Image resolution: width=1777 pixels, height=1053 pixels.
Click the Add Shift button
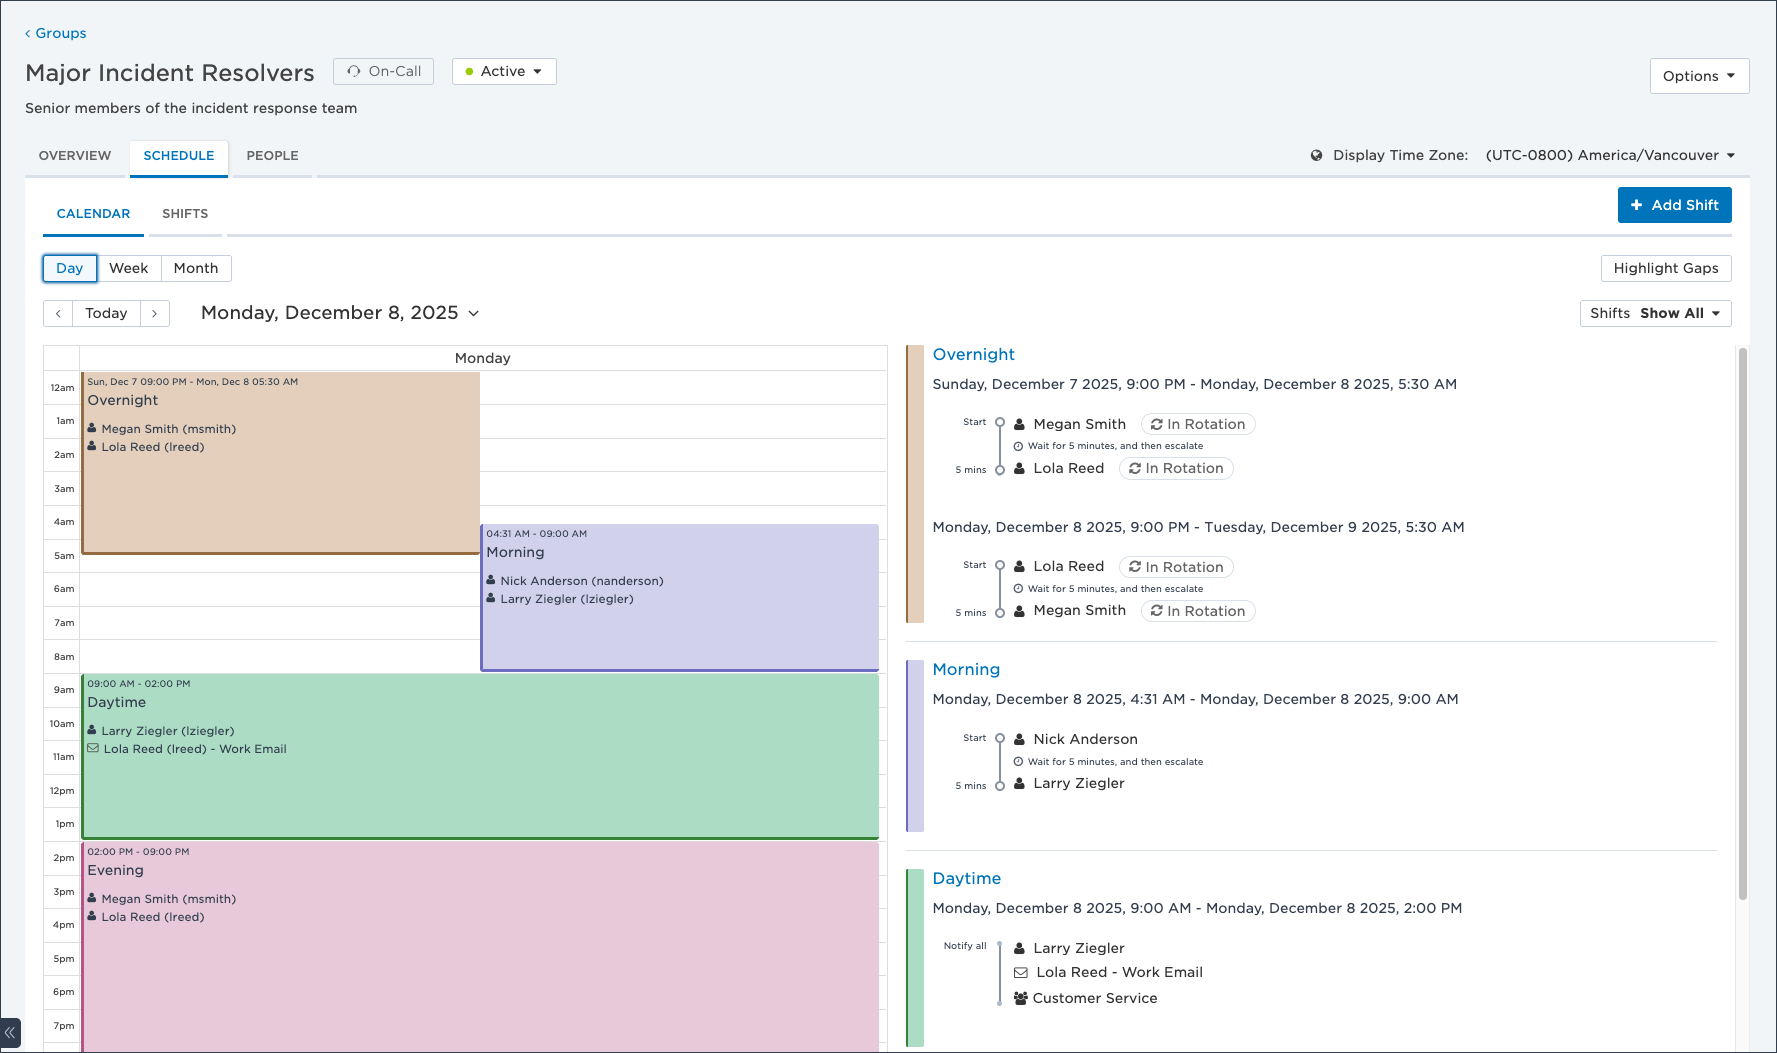(1674, 205)
